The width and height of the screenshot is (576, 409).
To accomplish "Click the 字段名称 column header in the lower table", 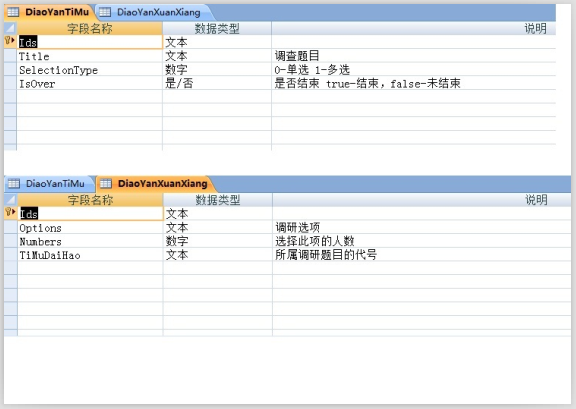I will tap(90, 200).
